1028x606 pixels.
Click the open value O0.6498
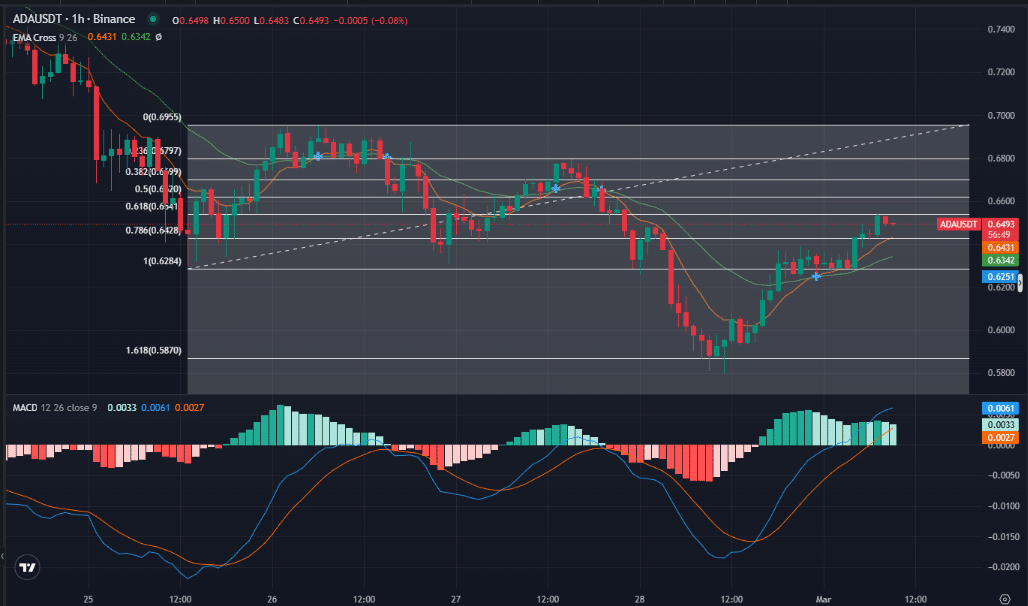click(x=190, y=21)
